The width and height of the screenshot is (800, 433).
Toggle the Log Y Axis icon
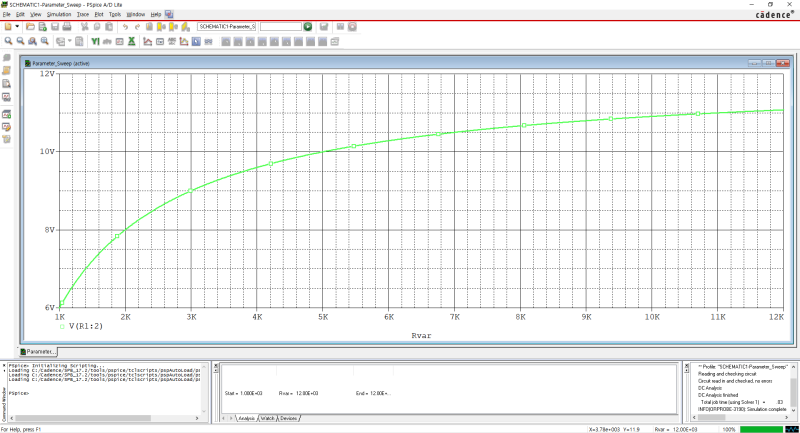pyautogui.click(x=95, y=41)
